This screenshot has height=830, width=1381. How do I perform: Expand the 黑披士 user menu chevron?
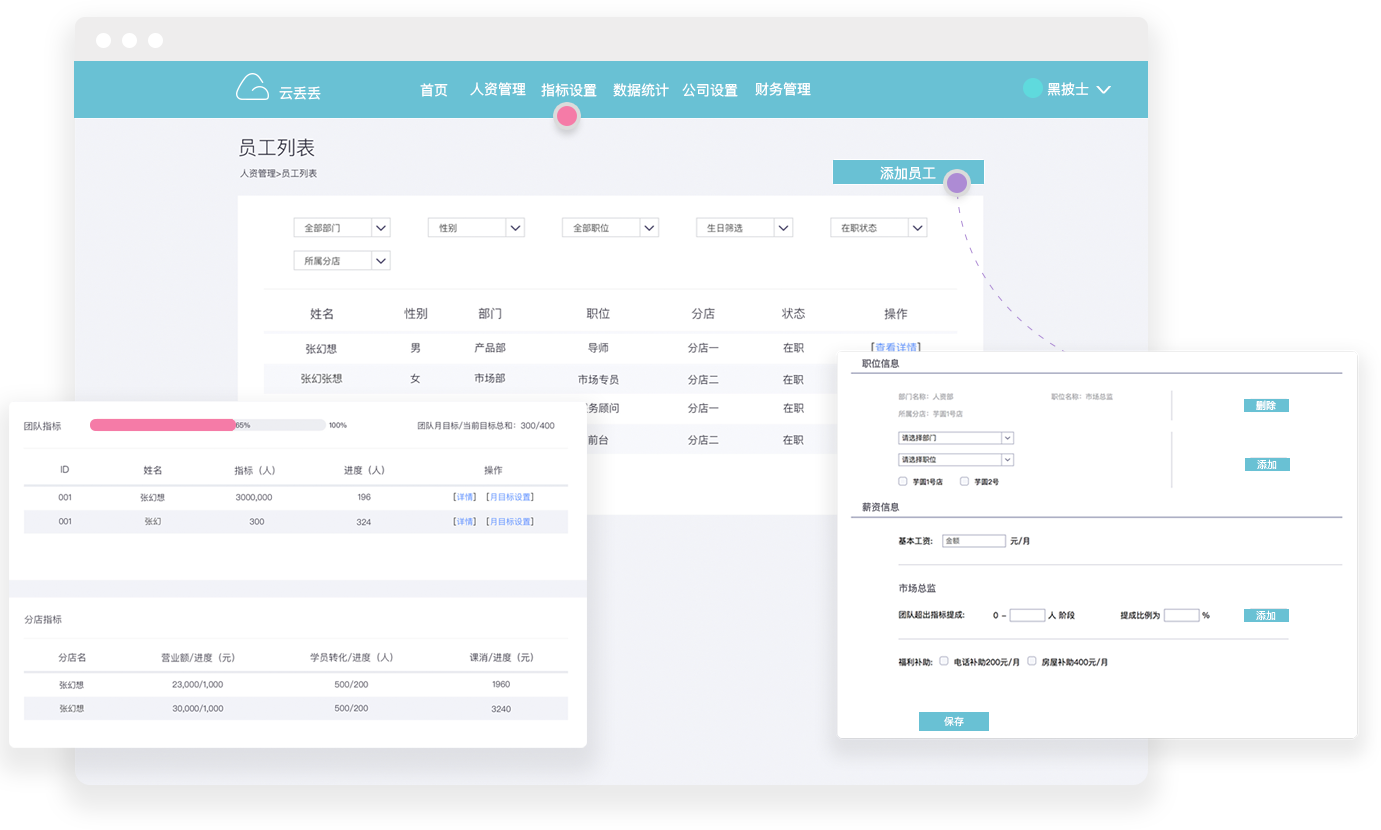tap(1104, 90)
